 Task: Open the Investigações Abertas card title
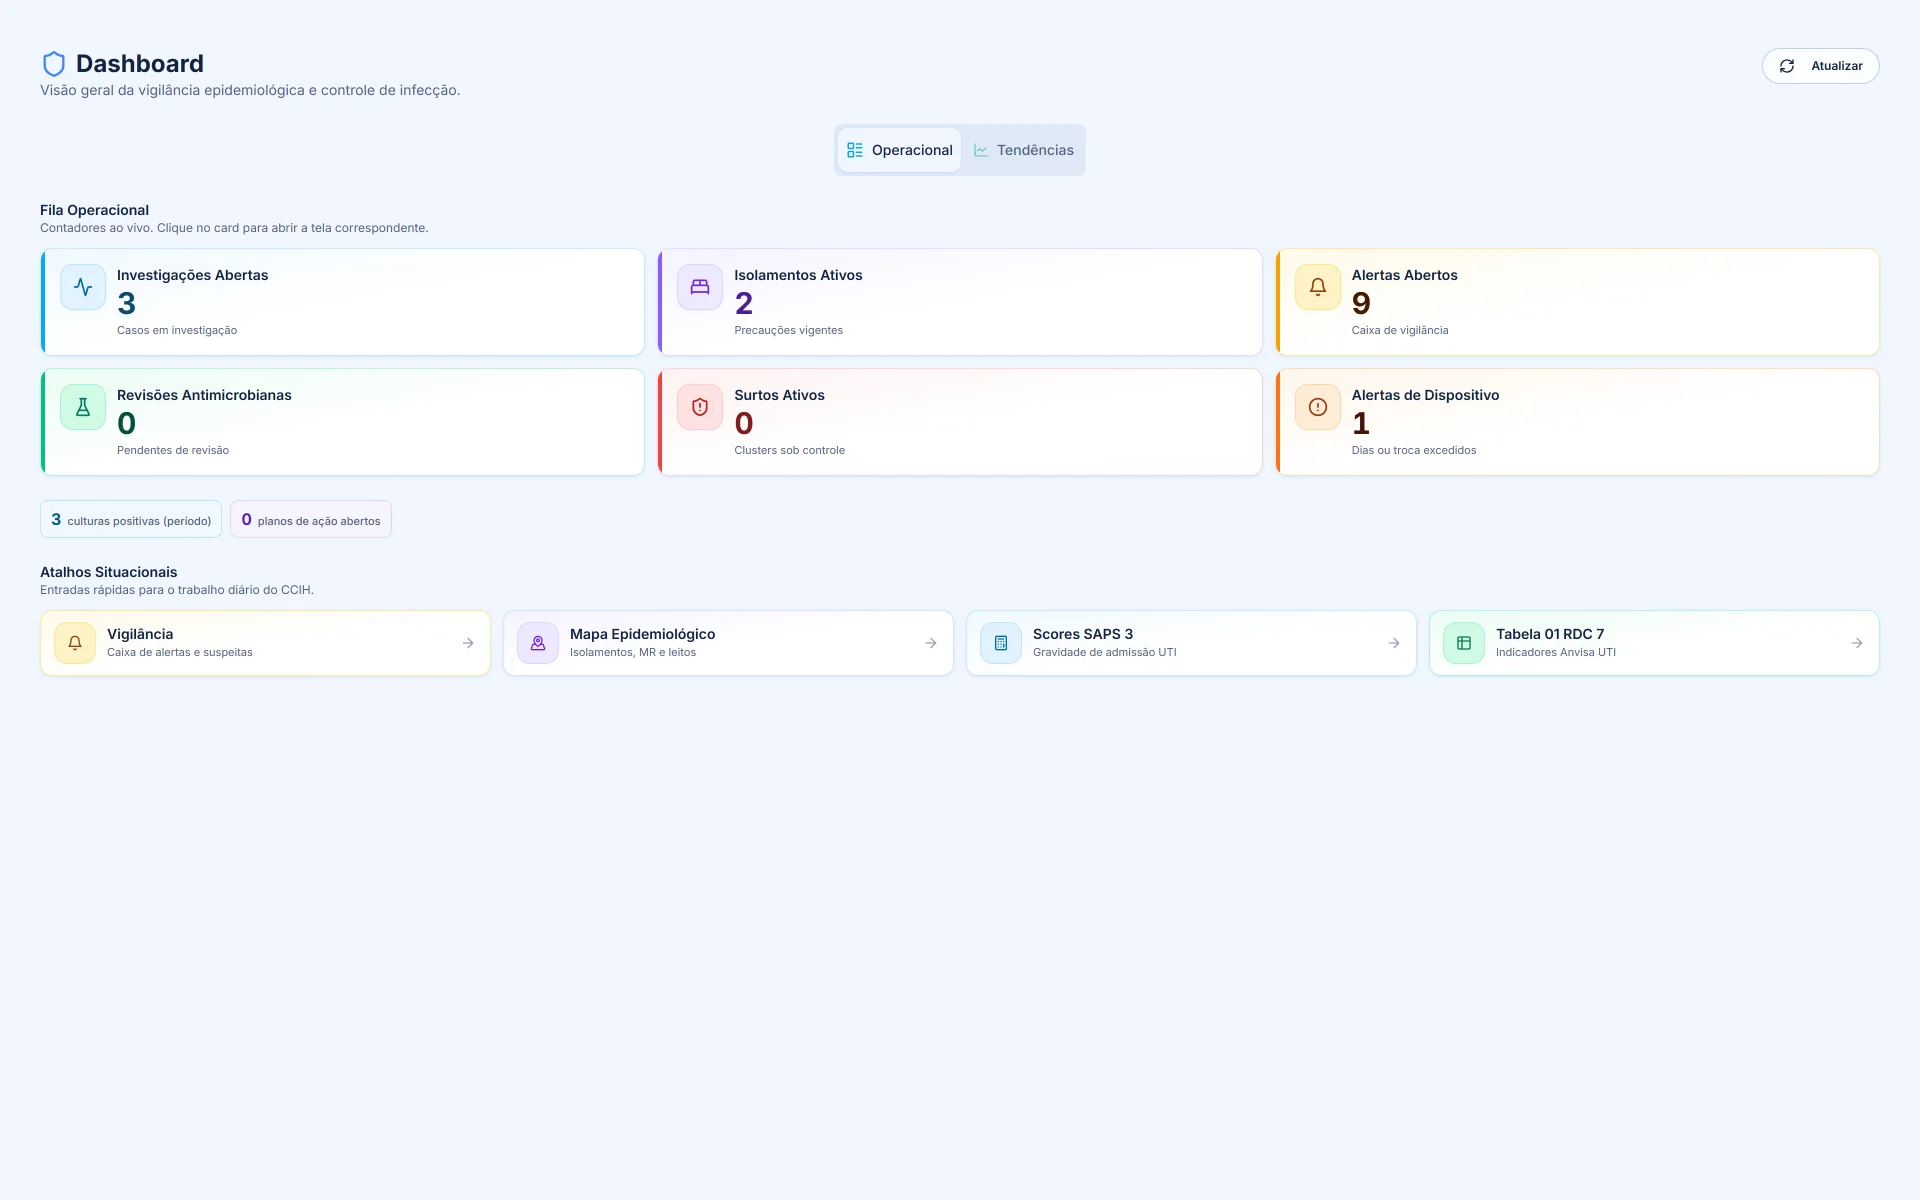tap(192, 275)
